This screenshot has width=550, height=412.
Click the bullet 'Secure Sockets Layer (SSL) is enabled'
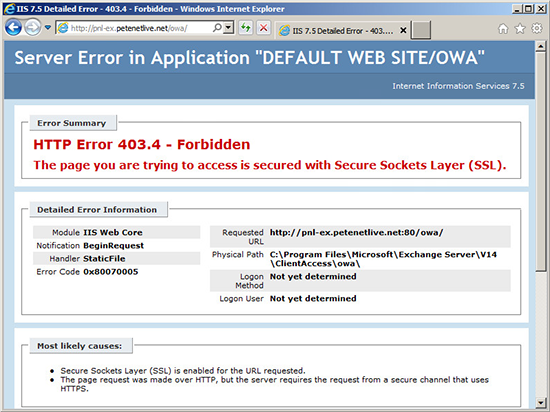click(x=183, y=371)
